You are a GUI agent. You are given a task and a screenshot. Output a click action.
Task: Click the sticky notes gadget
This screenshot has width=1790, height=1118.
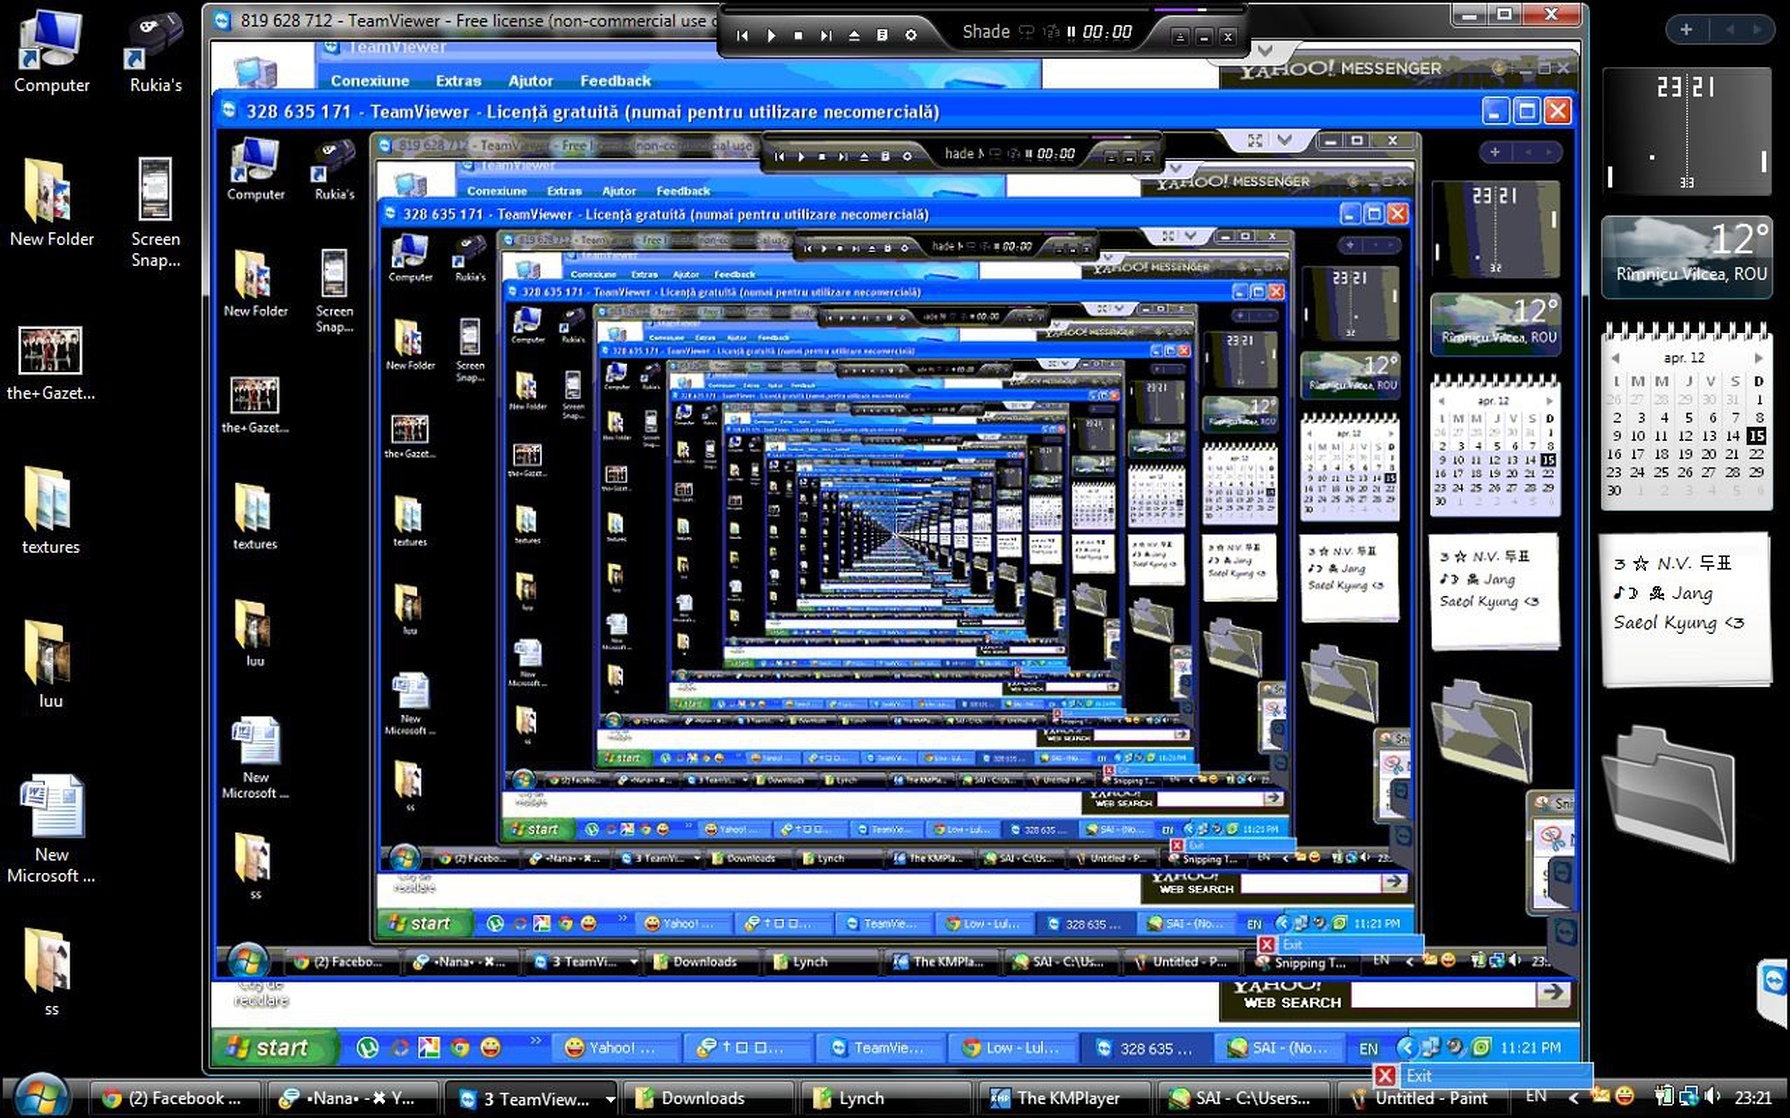[x=1685, y=609]
